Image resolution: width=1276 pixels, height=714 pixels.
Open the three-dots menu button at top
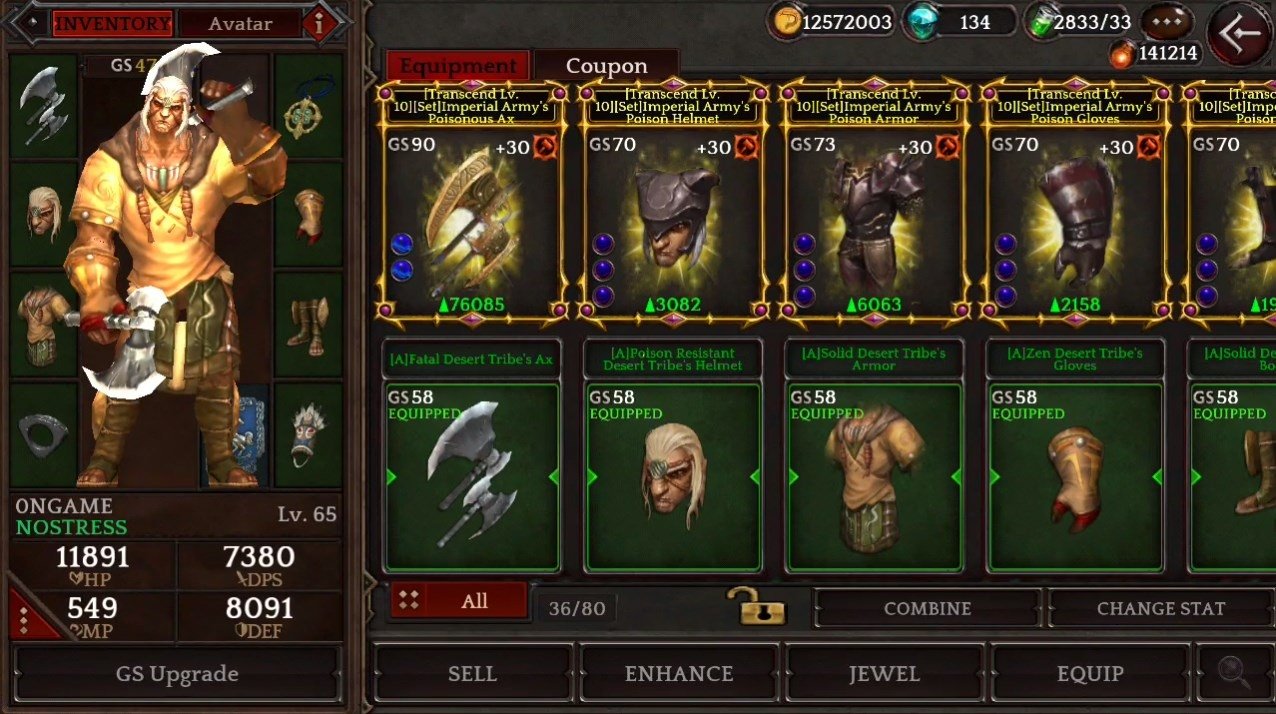1168,21
